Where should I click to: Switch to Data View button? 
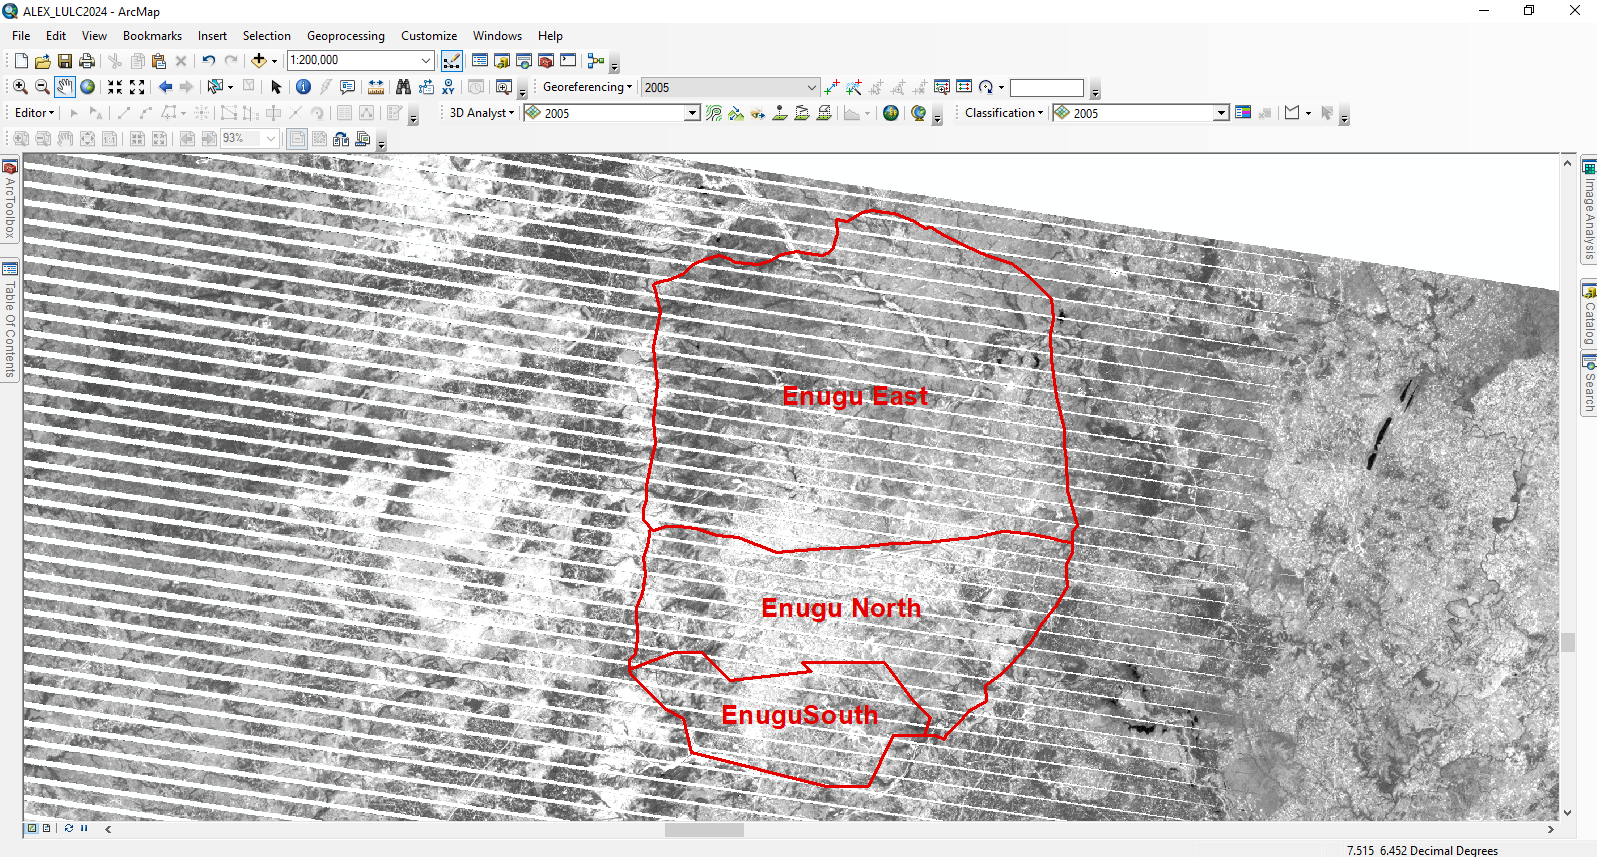31,828
